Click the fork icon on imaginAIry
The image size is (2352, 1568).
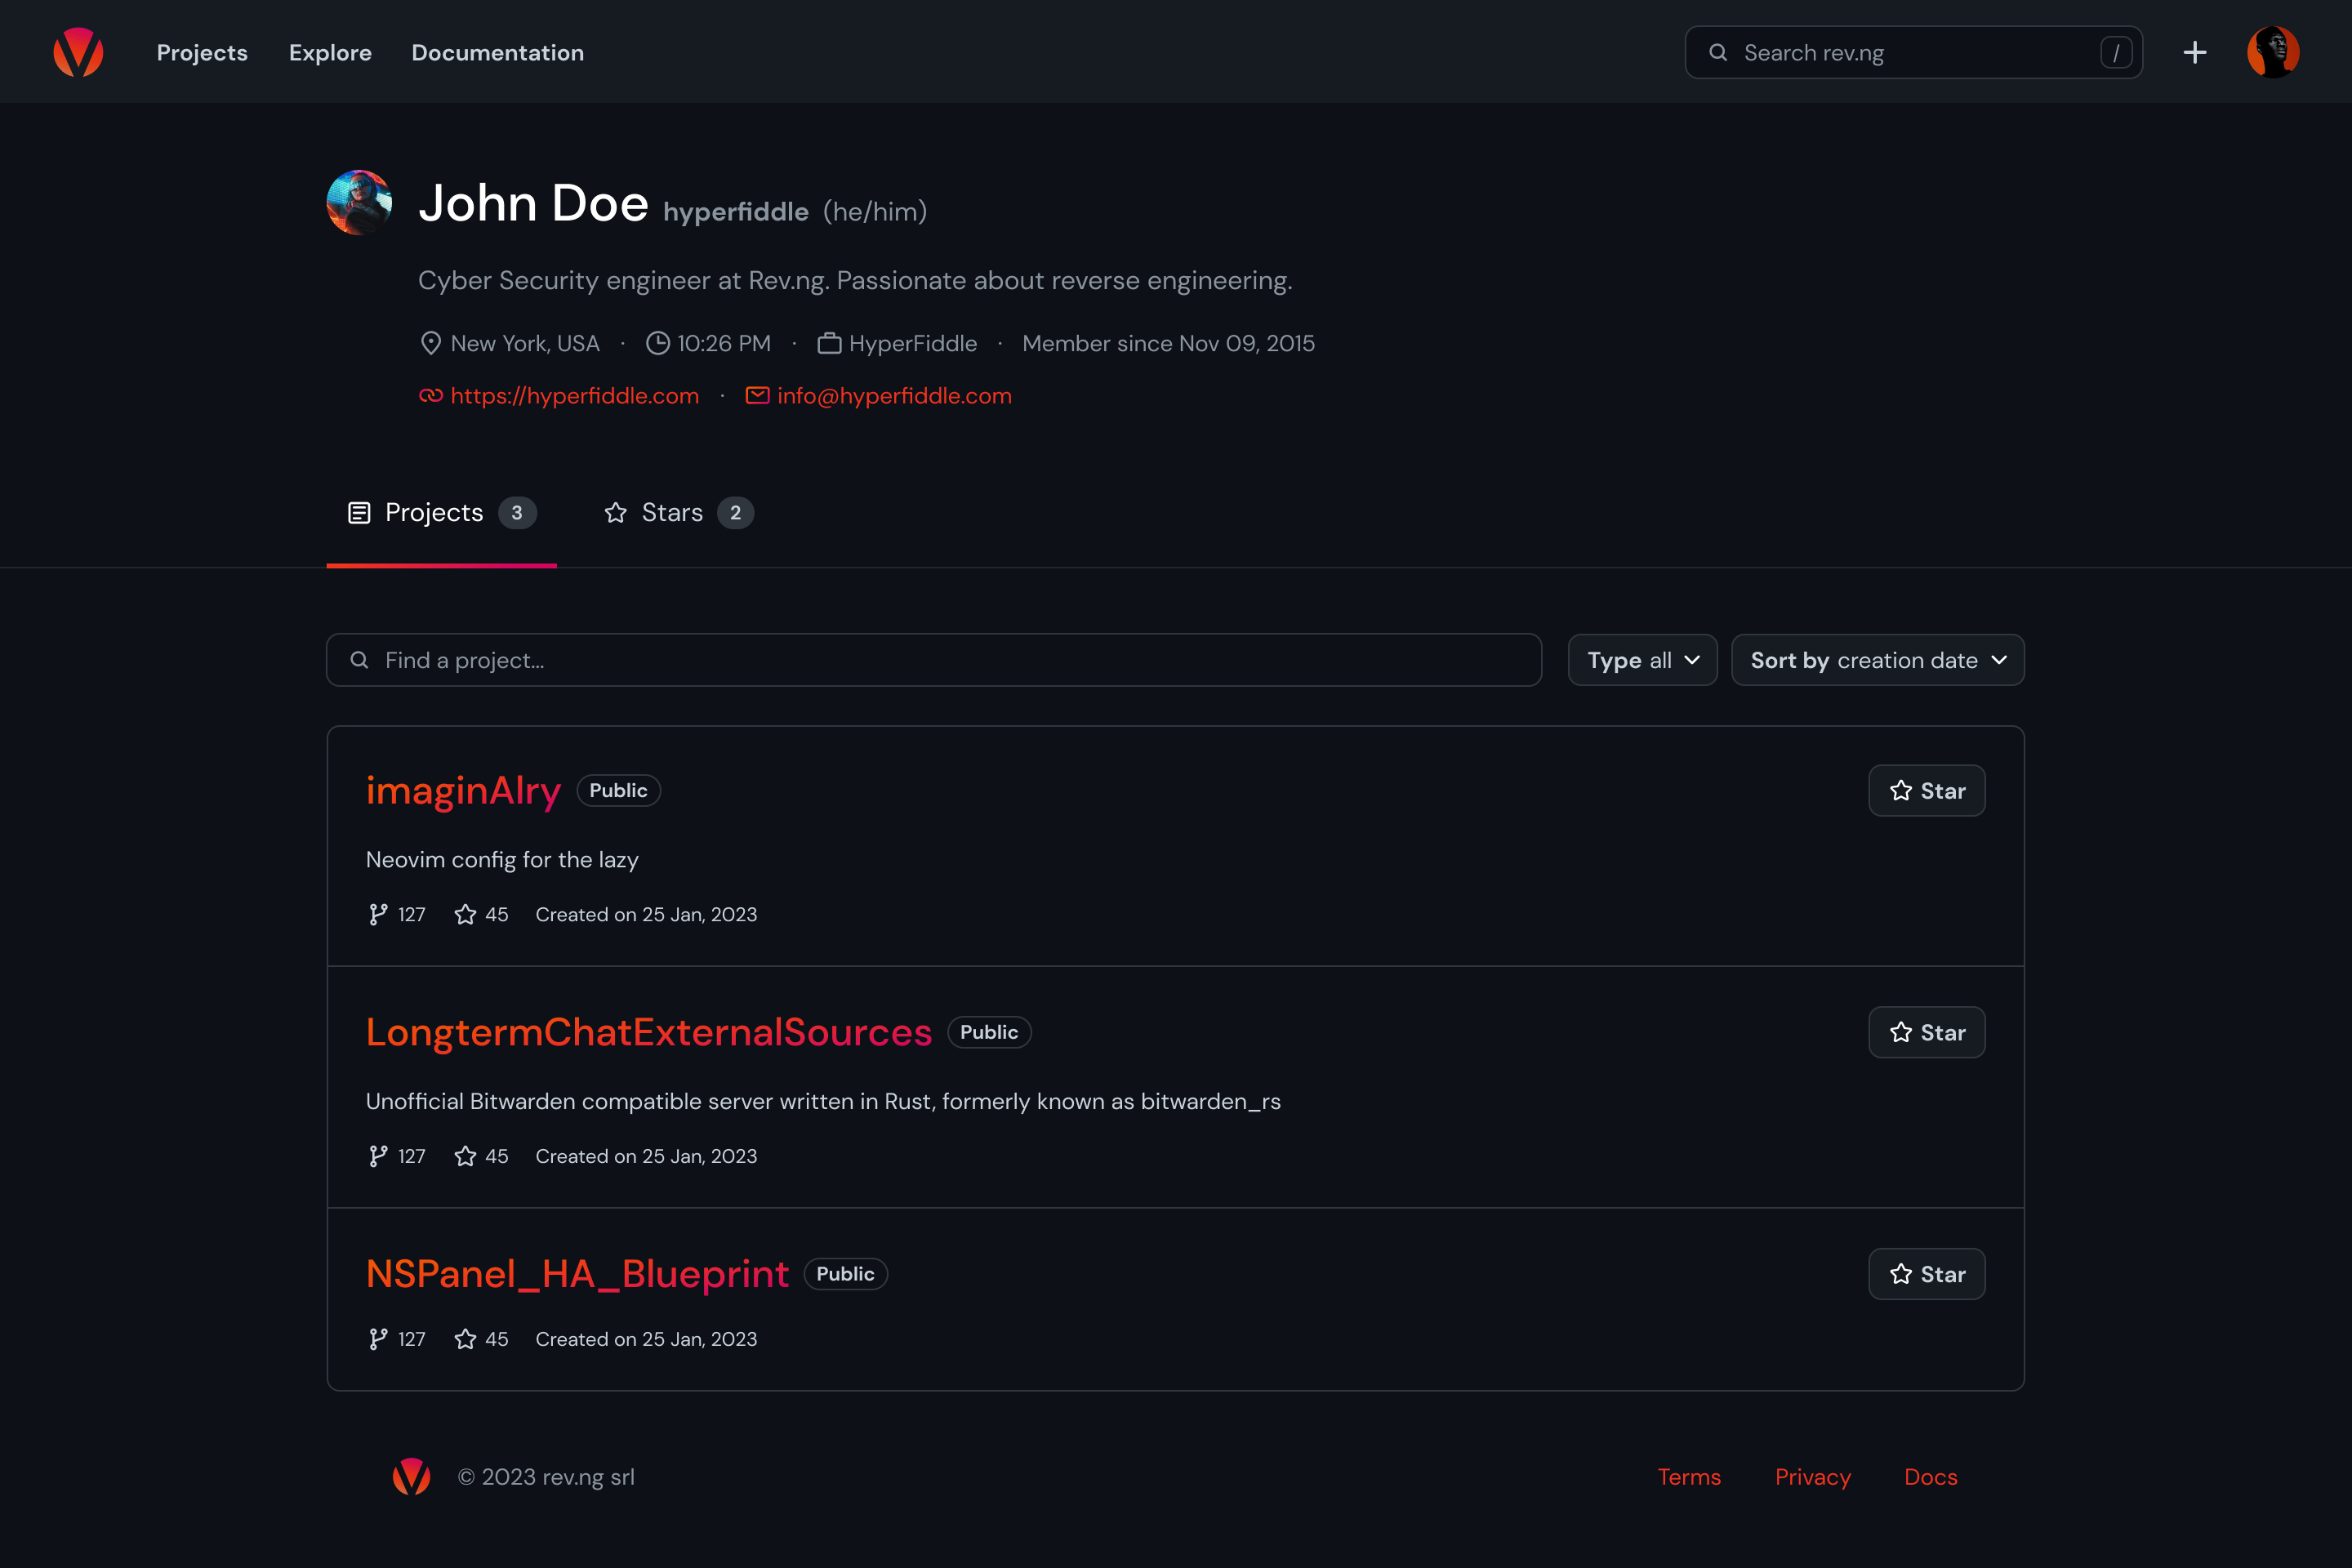tap(378, 914)
